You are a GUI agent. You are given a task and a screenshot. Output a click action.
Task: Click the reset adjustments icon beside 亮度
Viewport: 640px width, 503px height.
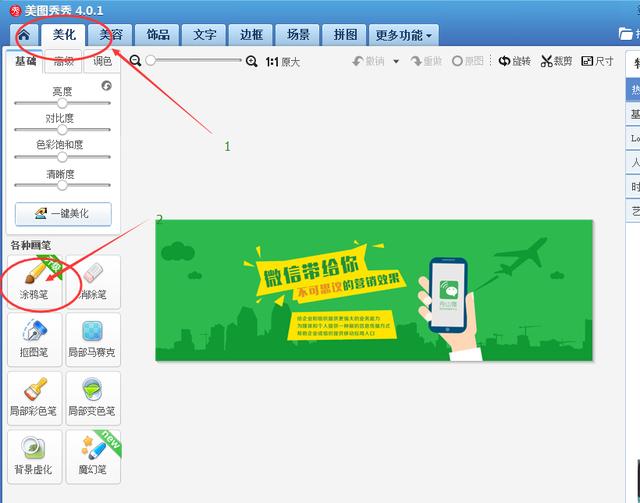click(x=107, y=85)
